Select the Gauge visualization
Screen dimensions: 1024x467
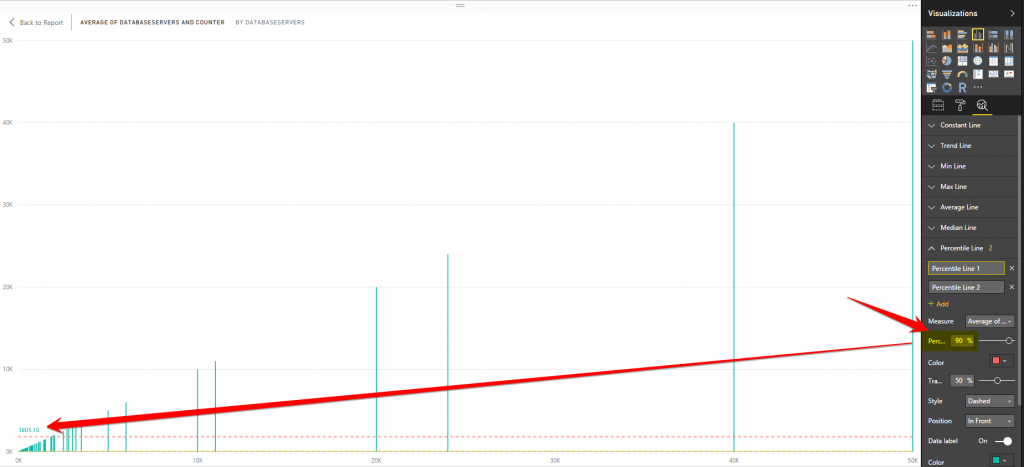click(x=962, y=74)
